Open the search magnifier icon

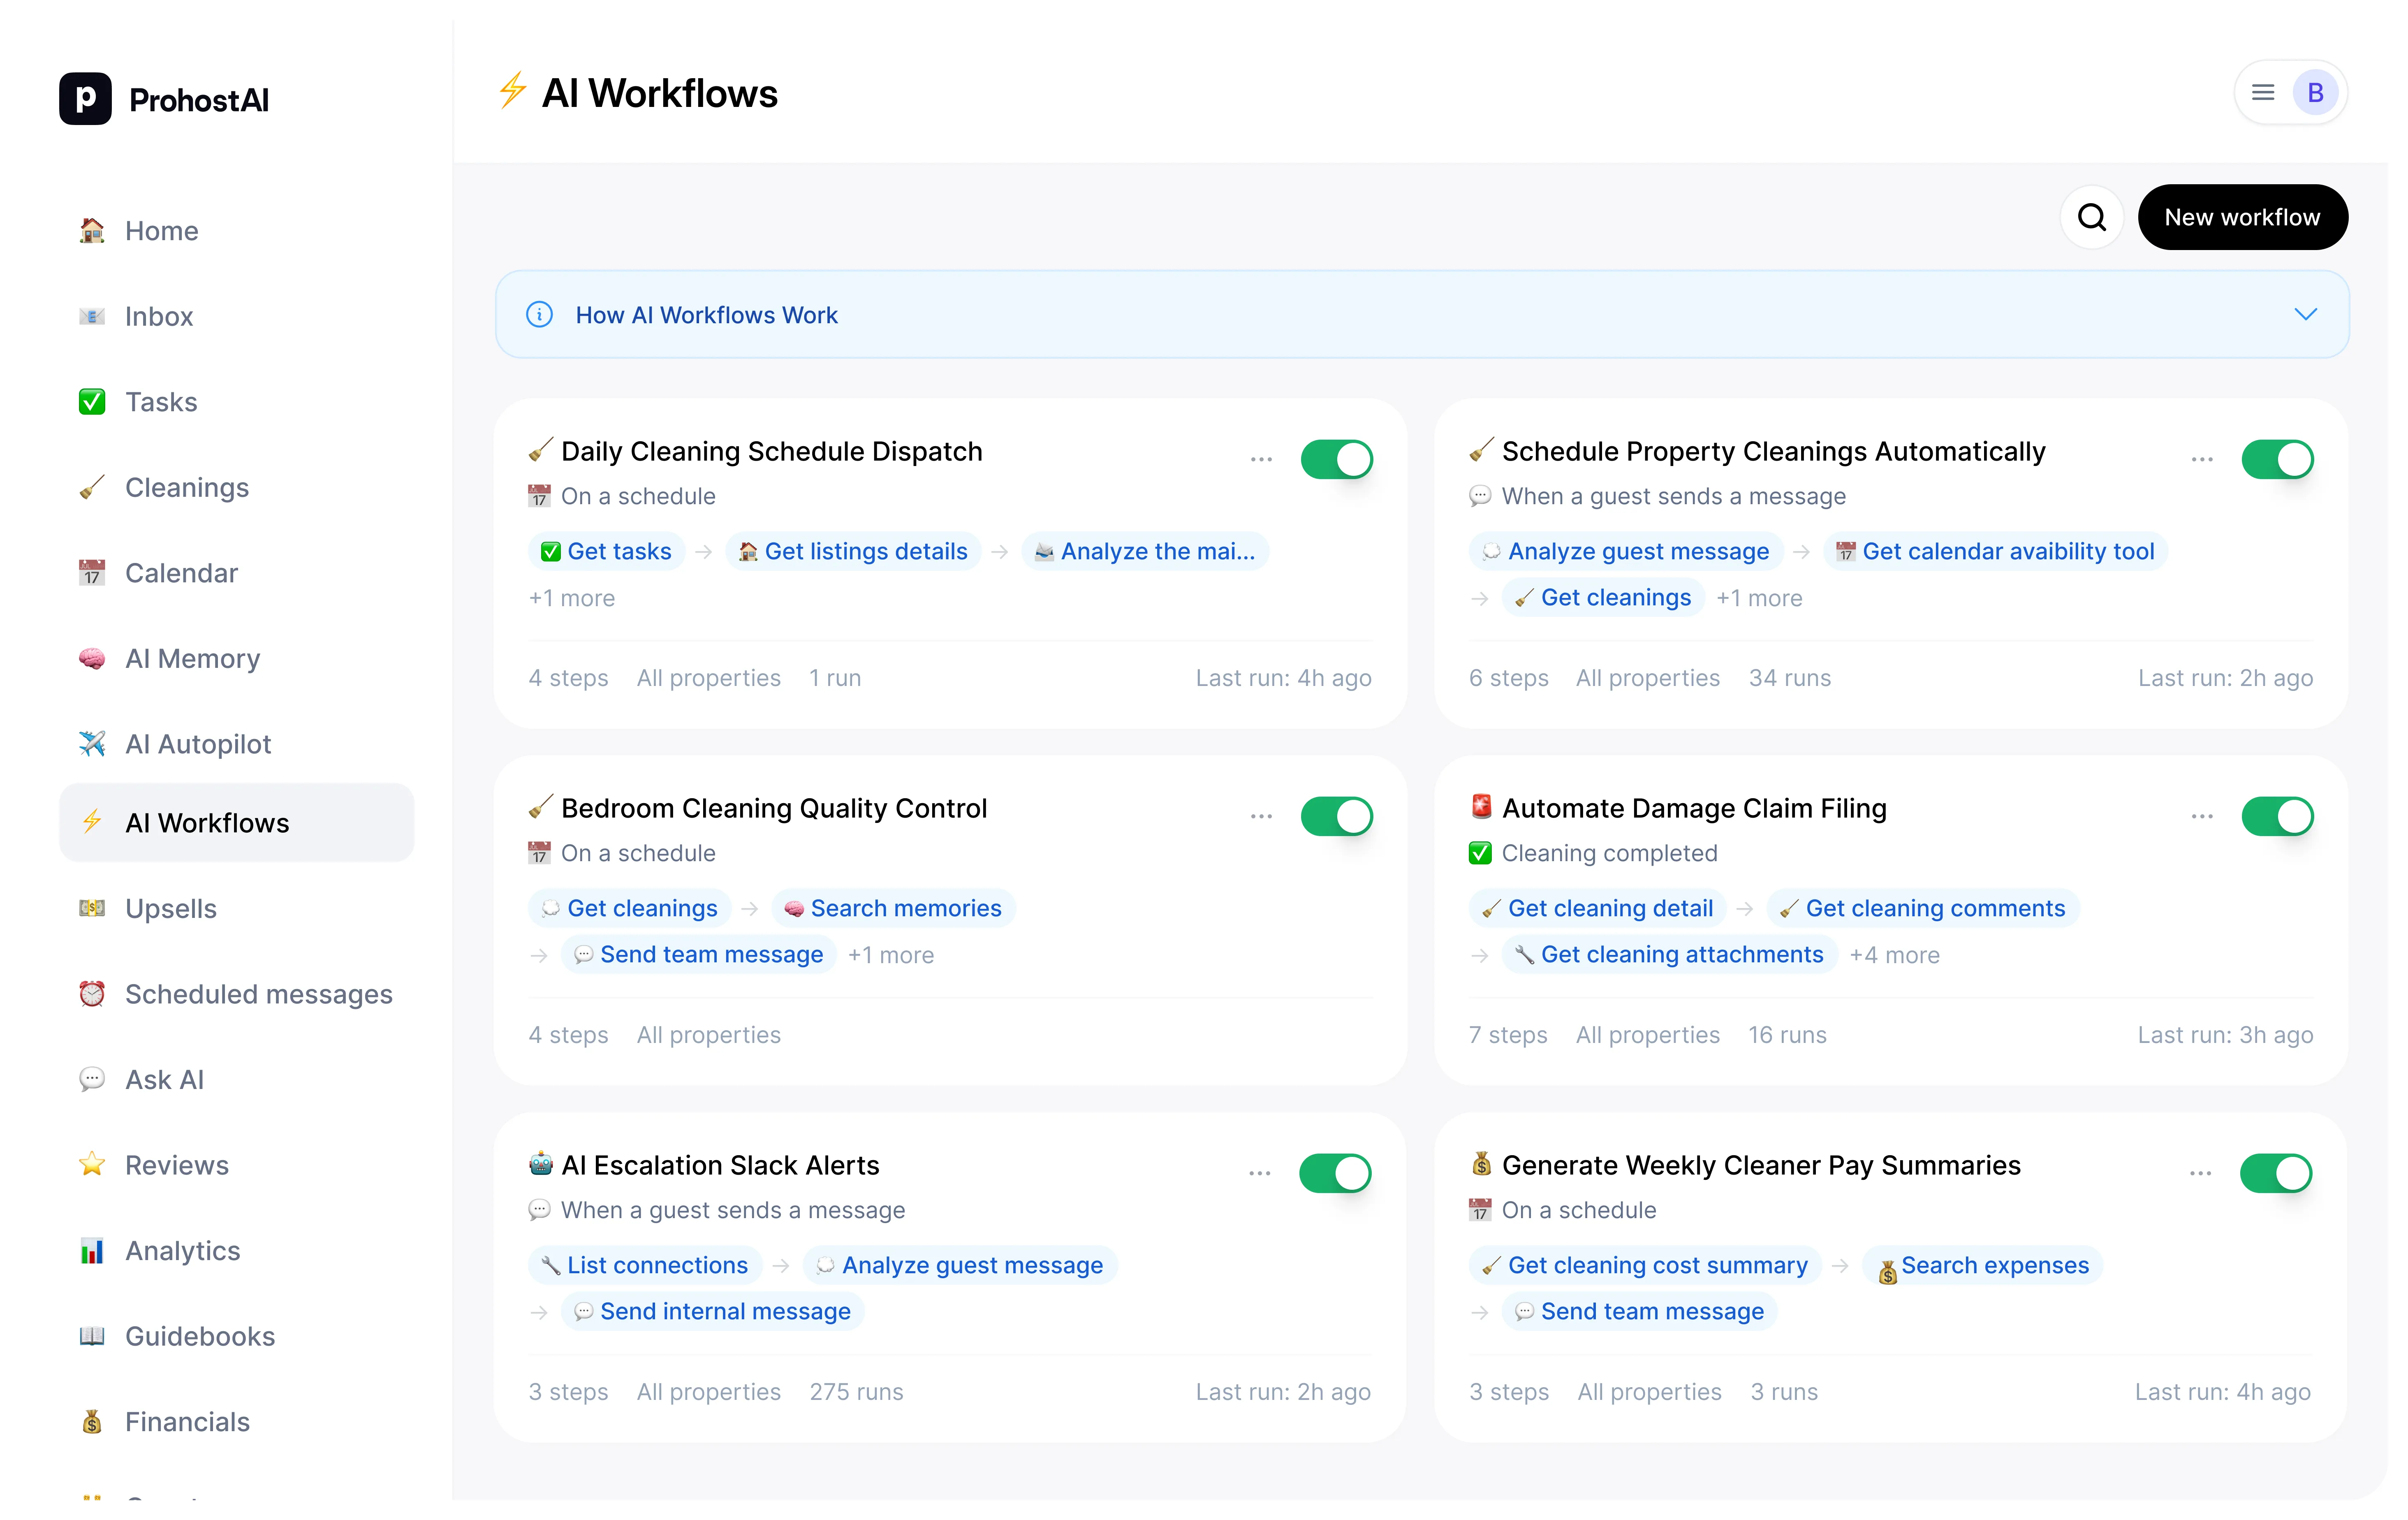2092,217
